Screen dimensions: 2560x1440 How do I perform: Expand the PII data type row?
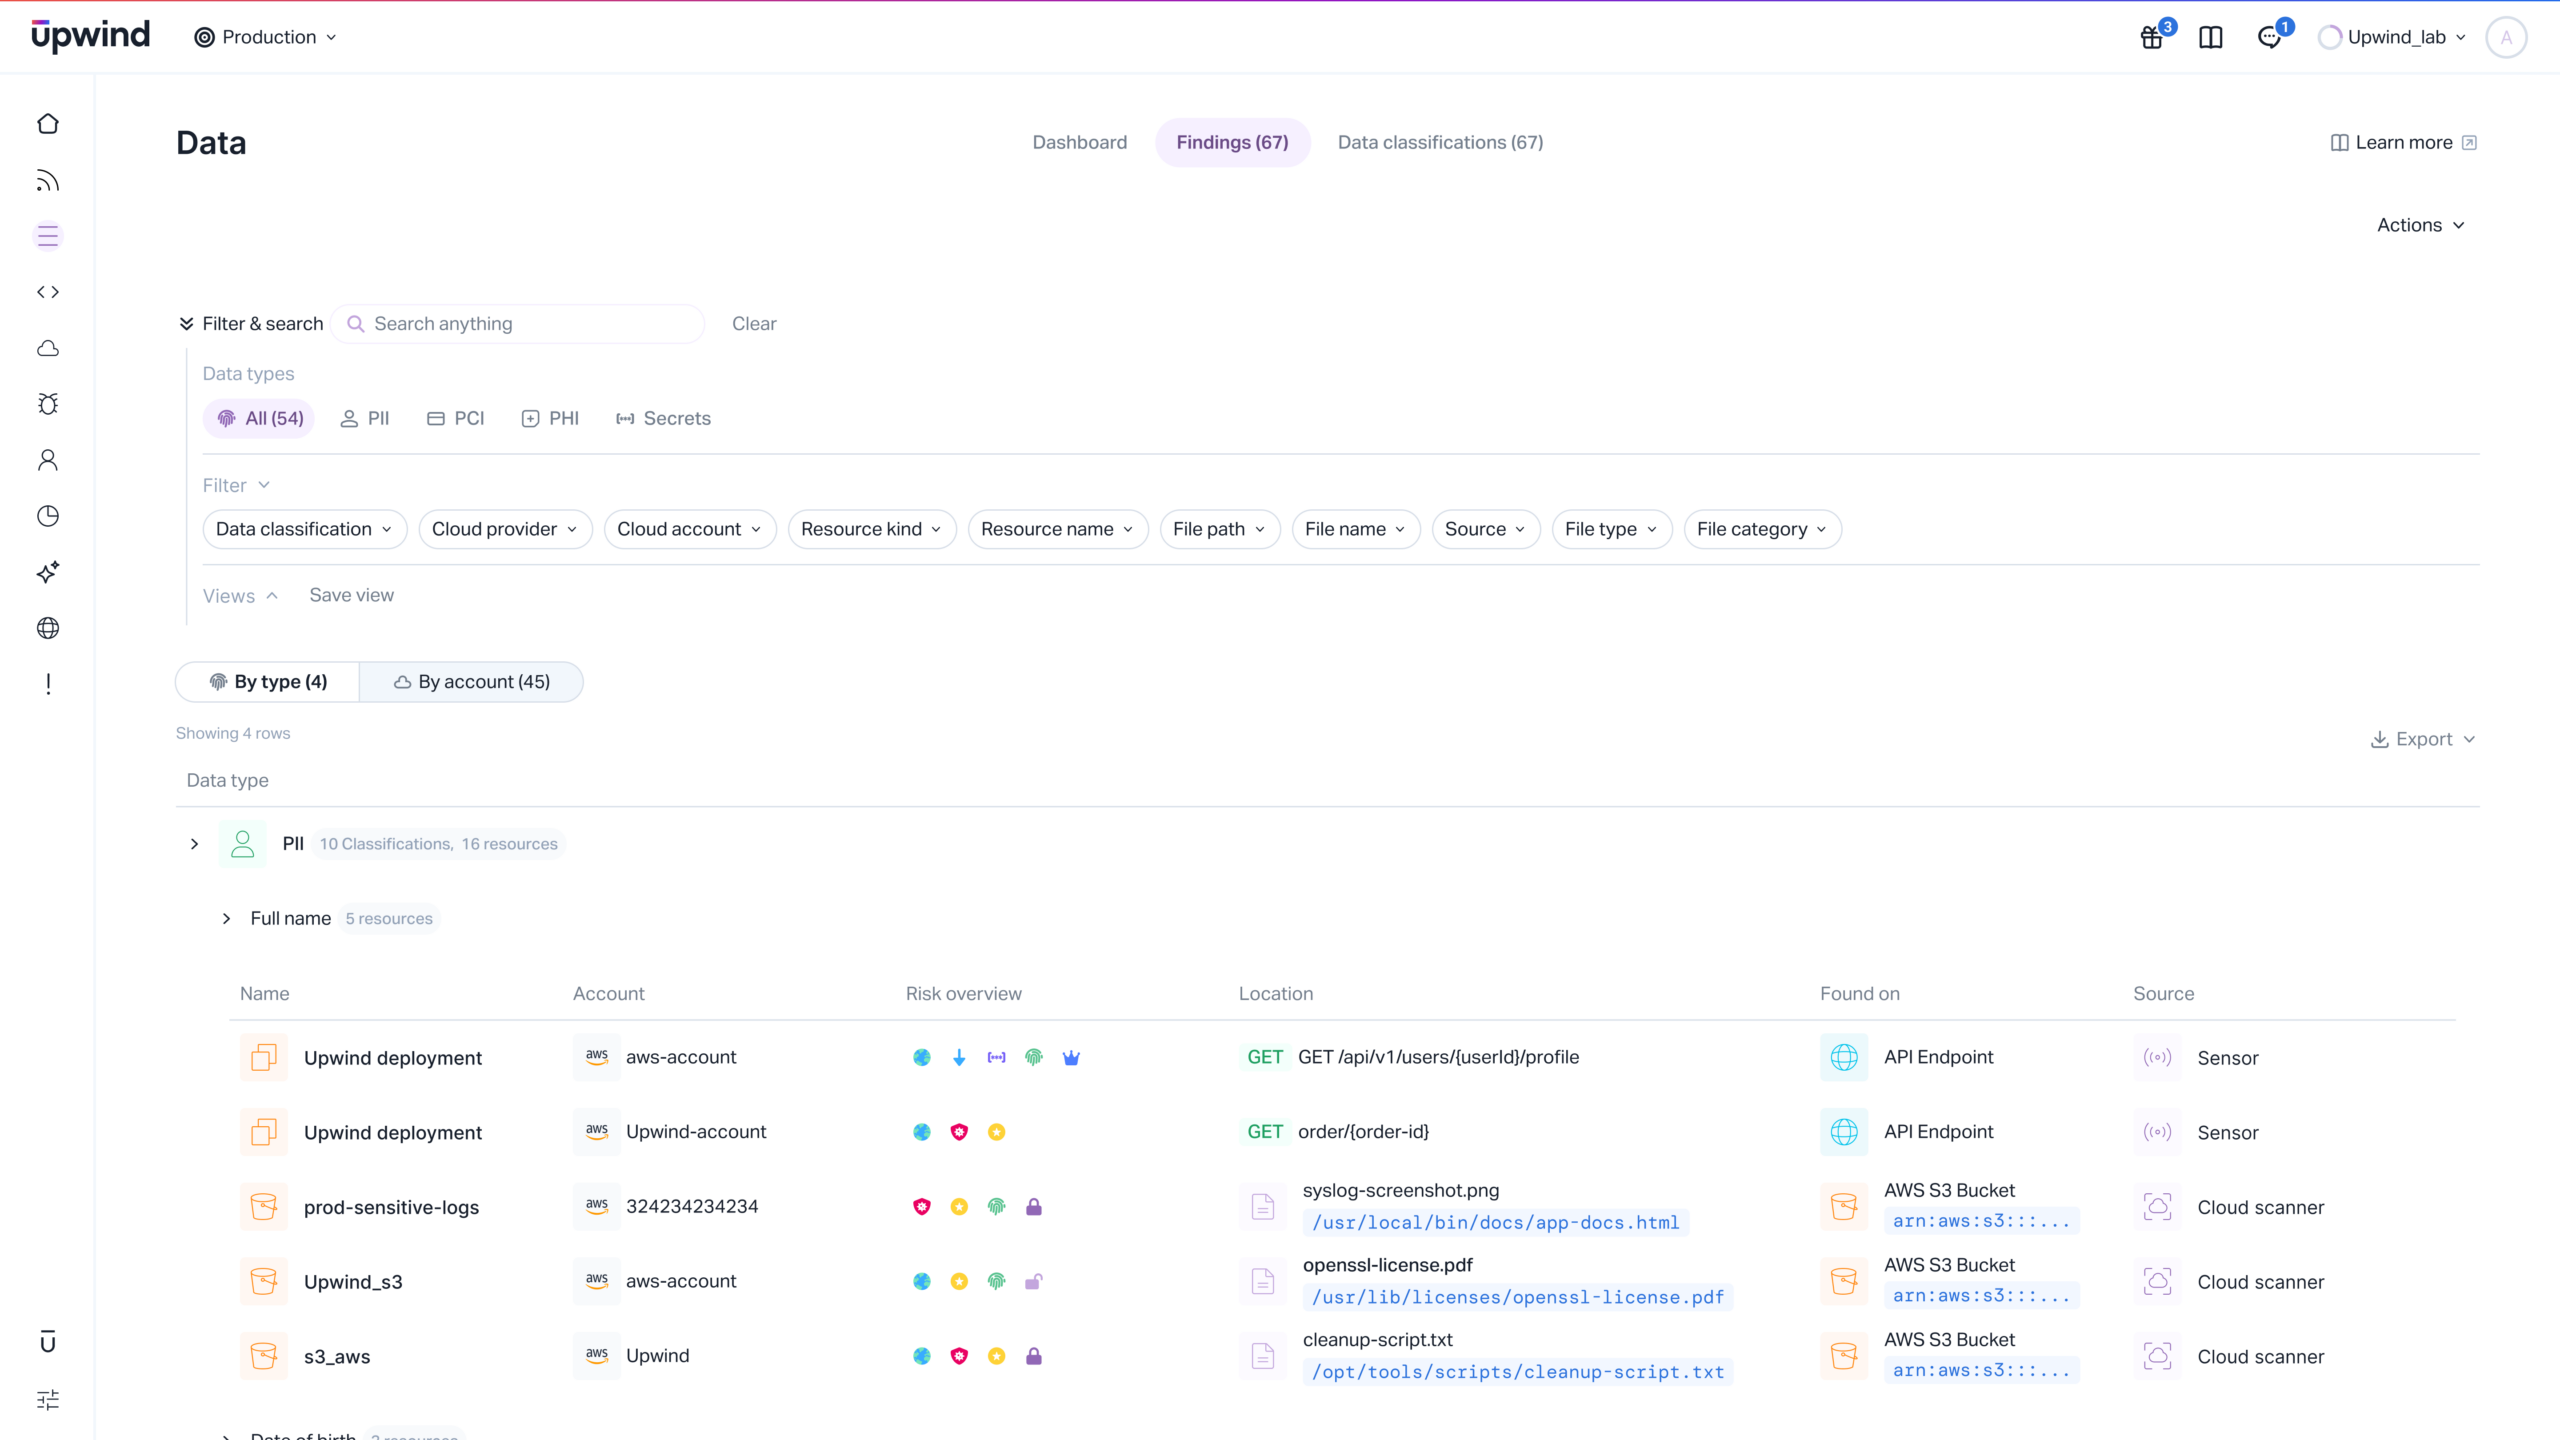coord(194,844)
